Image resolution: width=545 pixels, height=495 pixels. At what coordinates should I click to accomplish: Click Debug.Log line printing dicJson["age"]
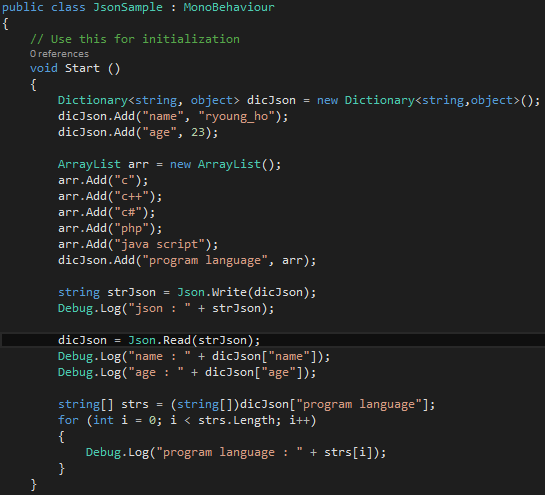point(187,372)
